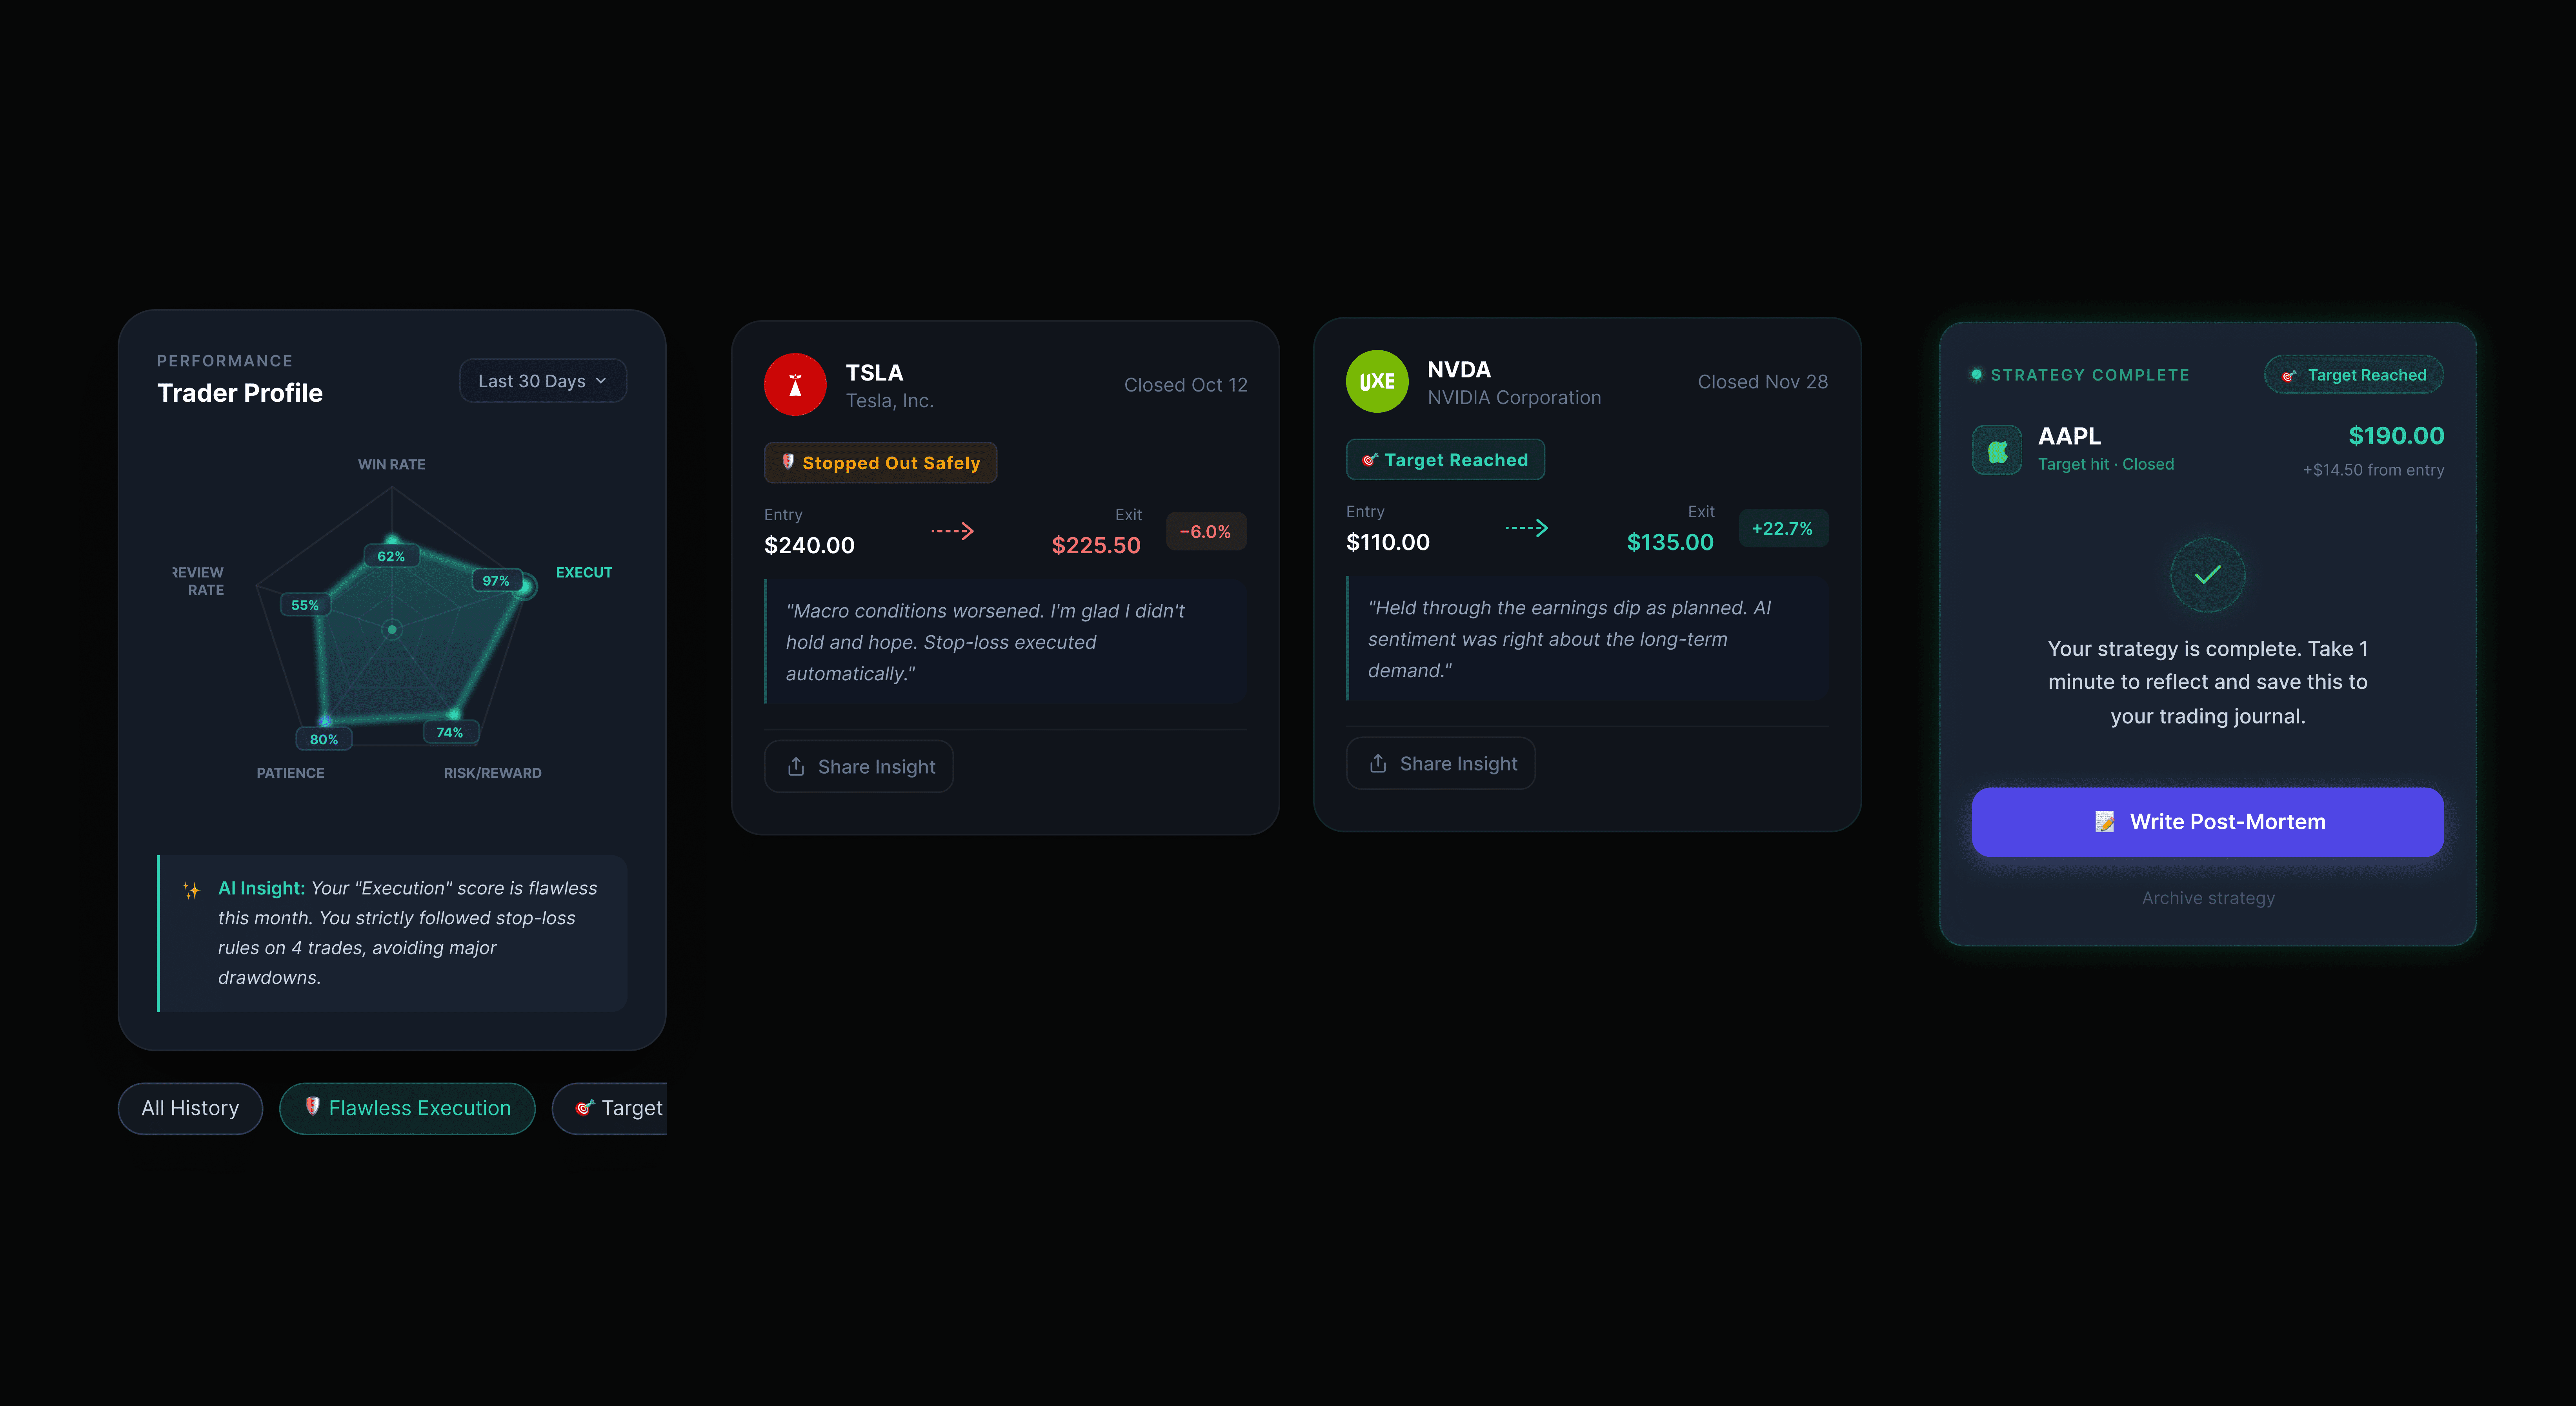Click the Stopped Out Safely badge
Viewport: 2576px width, 1406px height.
coord(880,463)
